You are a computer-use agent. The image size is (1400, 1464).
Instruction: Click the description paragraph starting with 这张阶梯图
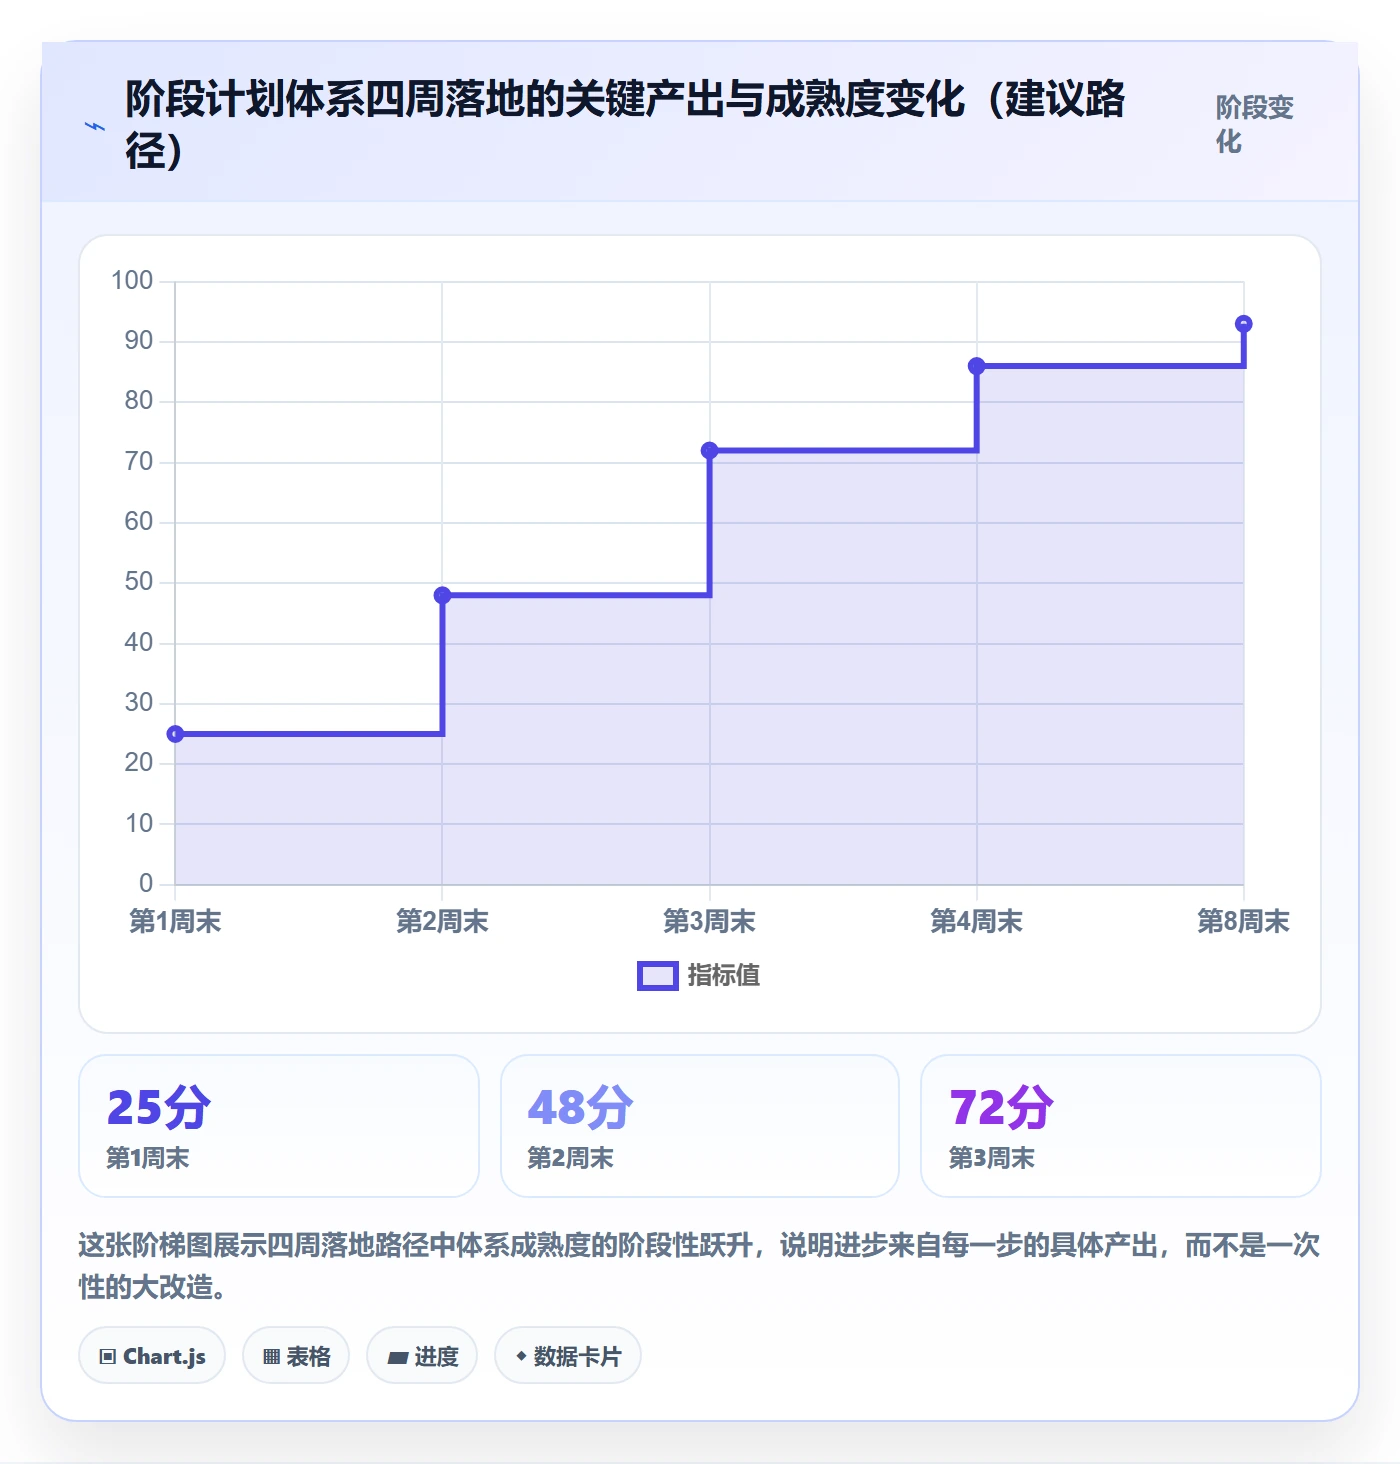tap(700, 1266)
